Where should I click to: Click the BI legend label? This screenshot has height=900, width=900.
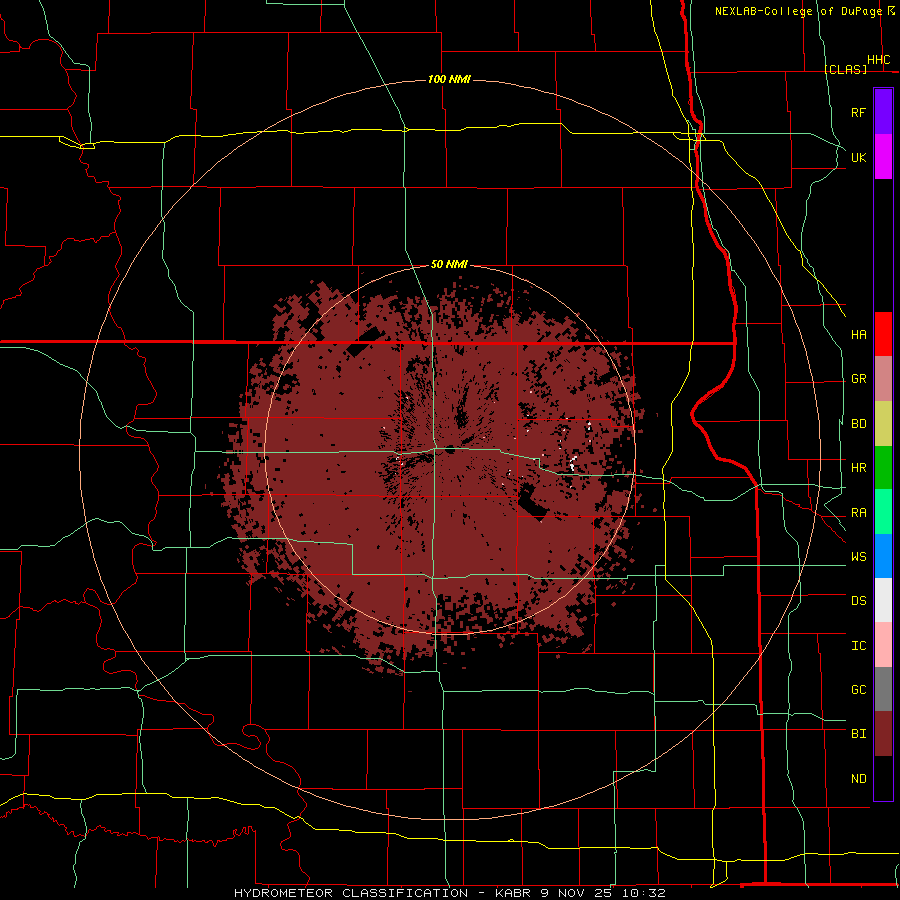(x=858, y=734)
